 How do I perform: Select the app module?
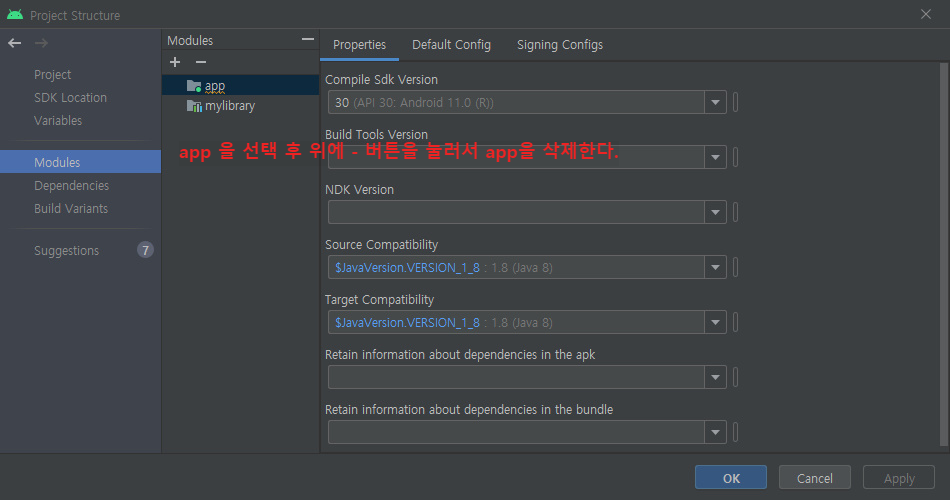tap(241, 85)
